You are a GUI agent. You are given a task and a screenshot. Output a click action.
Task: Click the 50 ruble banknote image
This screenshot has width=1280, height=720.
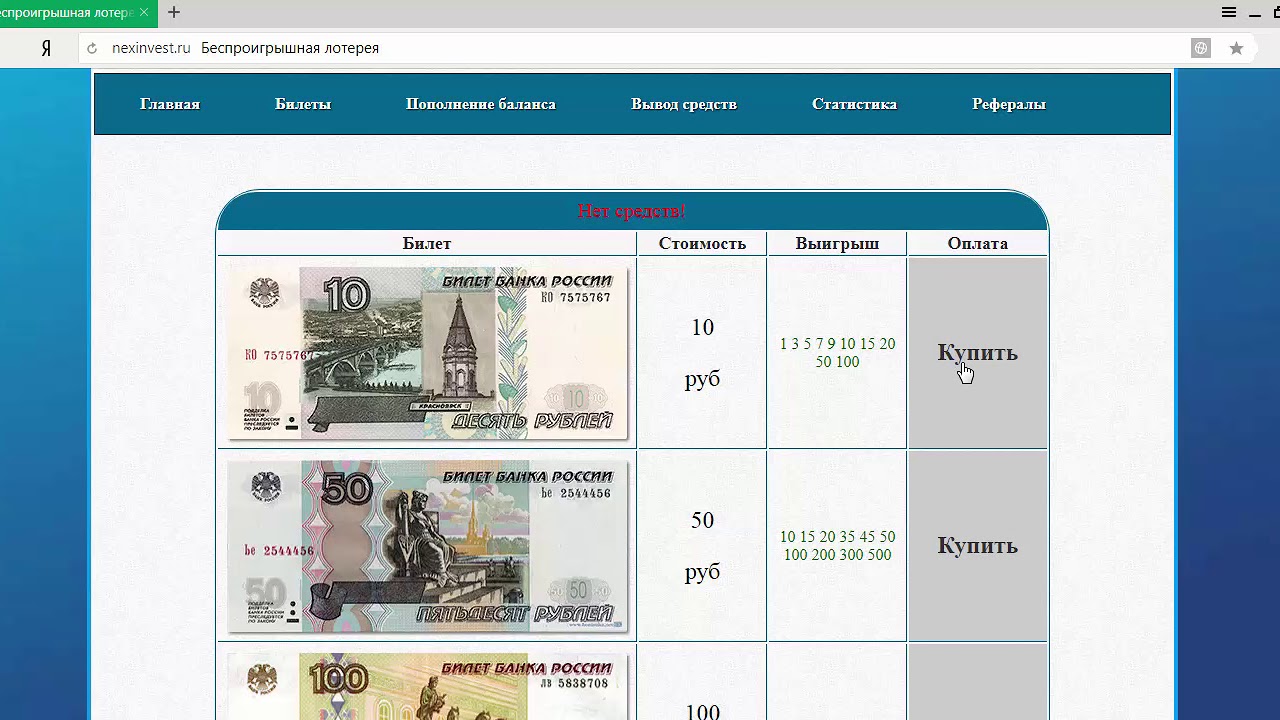point(428,546)
